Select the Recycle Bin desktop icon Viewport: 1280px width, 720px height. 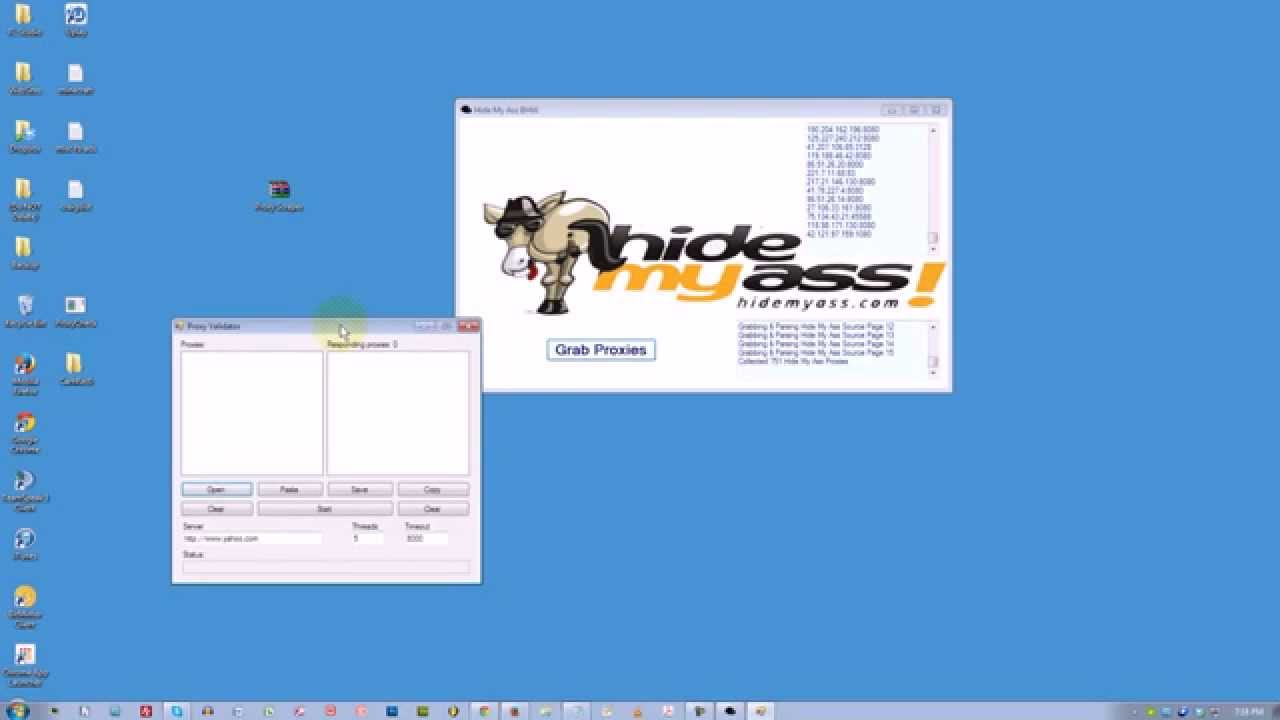(x=25, y=311)
